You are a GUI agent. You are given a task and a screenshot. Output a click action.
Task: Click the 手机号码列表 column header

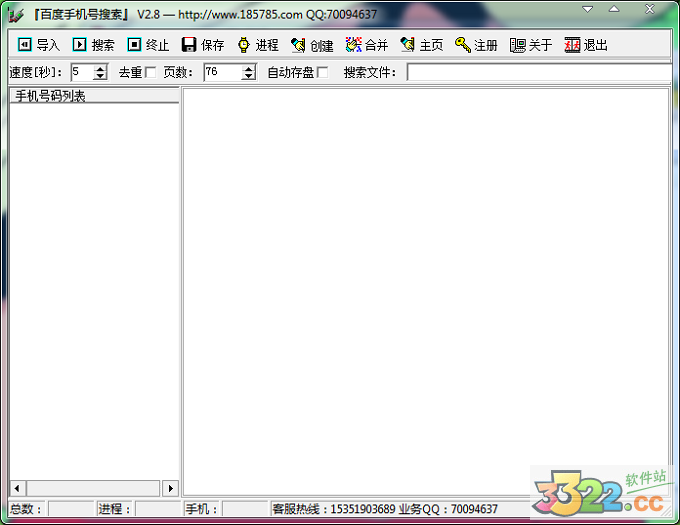point(94,96)
